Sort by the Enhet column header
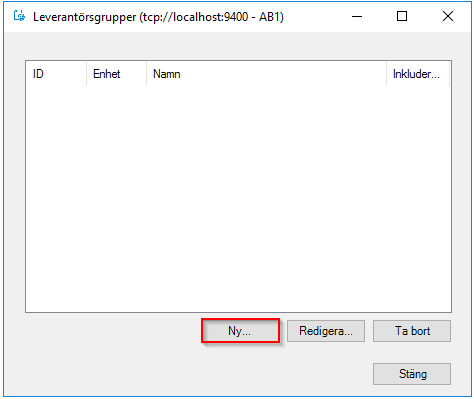The height and width of the screenshot is (399, 474). coord(116,74)
